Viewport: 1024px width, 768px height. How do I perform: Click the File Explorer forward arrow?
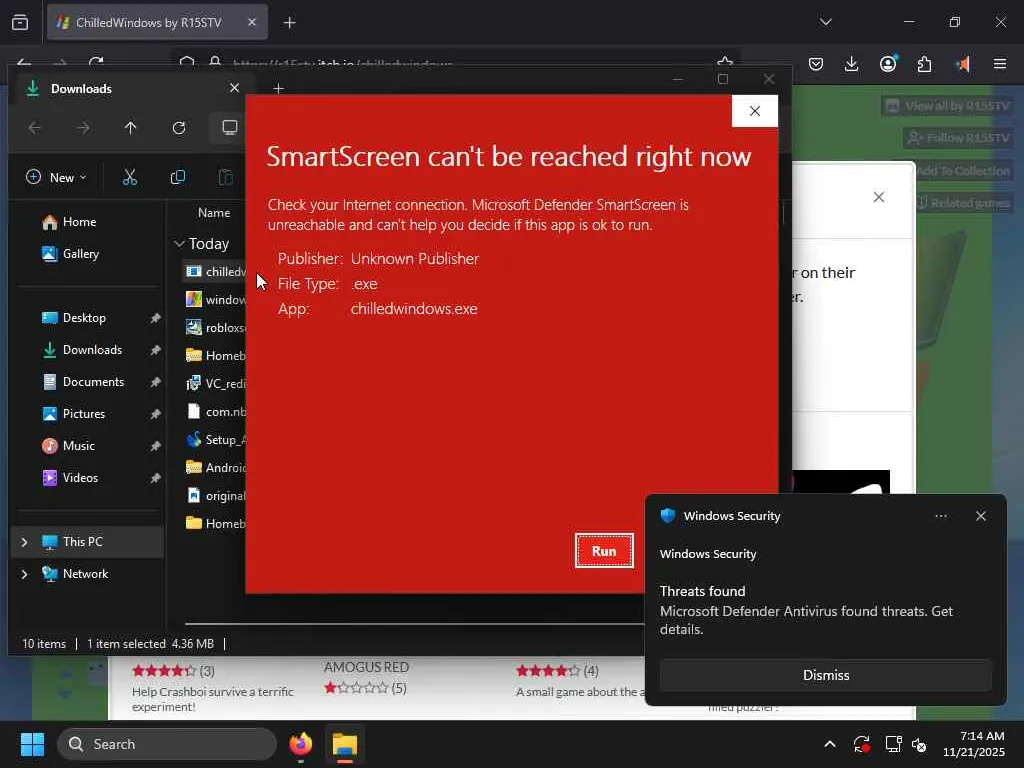[83, 127]
